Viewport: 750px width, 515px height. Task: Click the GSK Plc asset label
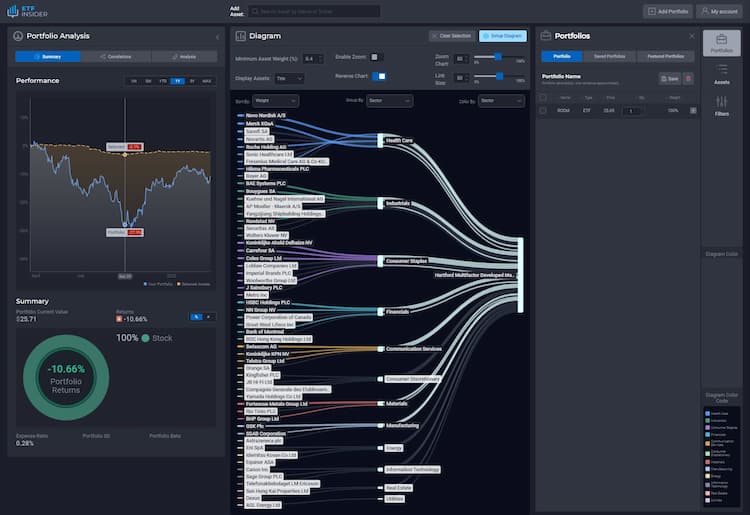coord(255,426)
